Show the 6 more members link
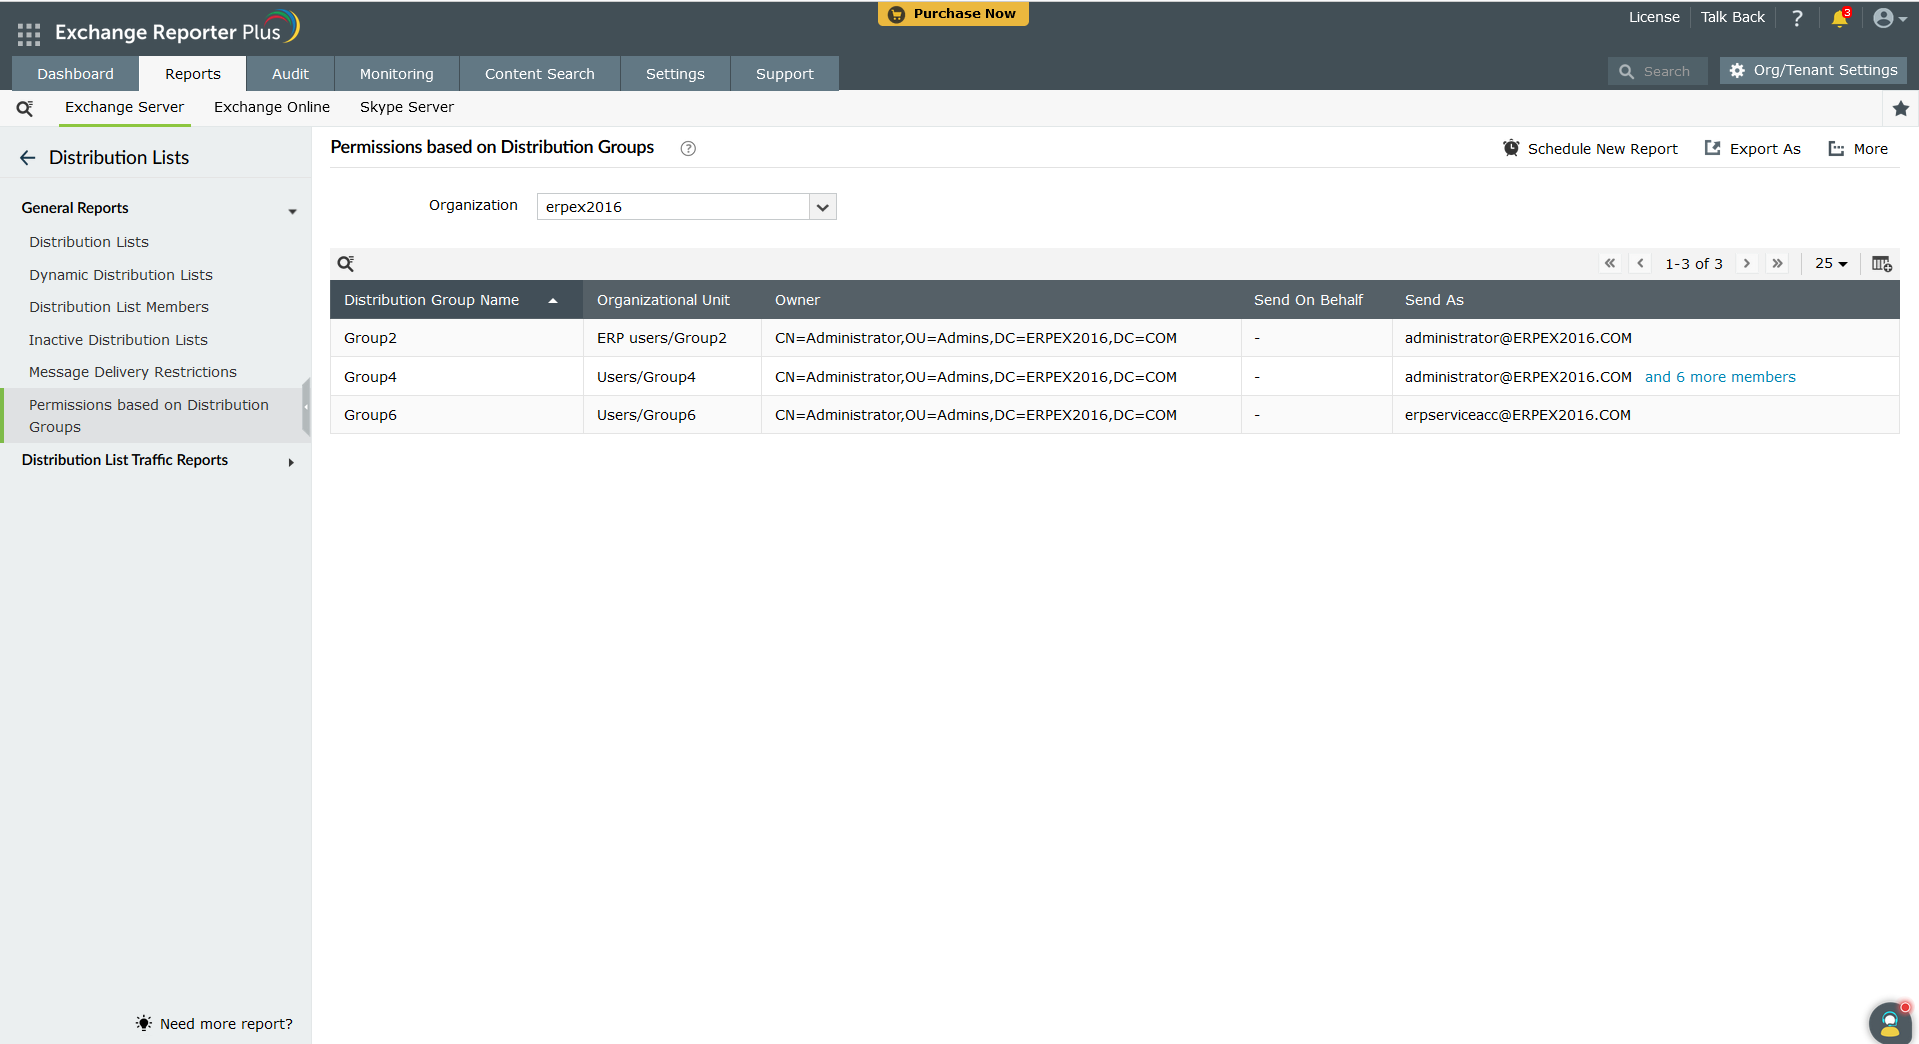Screen dimensions: 1919x1044 1720,377
